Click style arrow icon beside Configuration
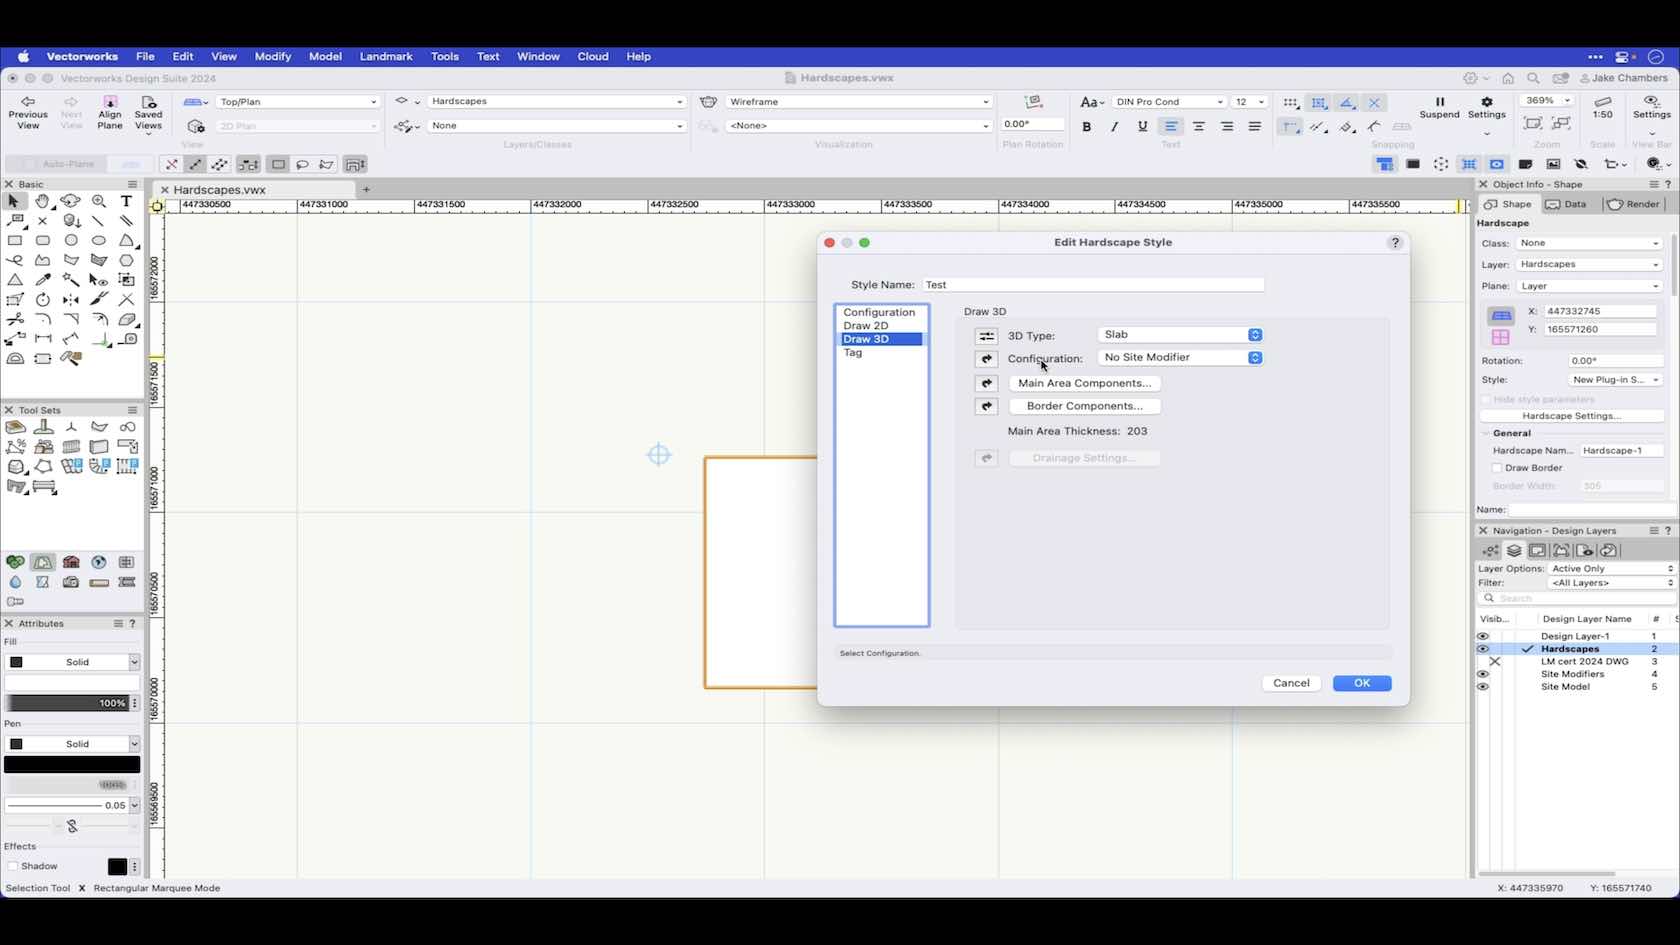This screenshot has height=945, width=1680. pyautogui.click(x=987, y=359)
